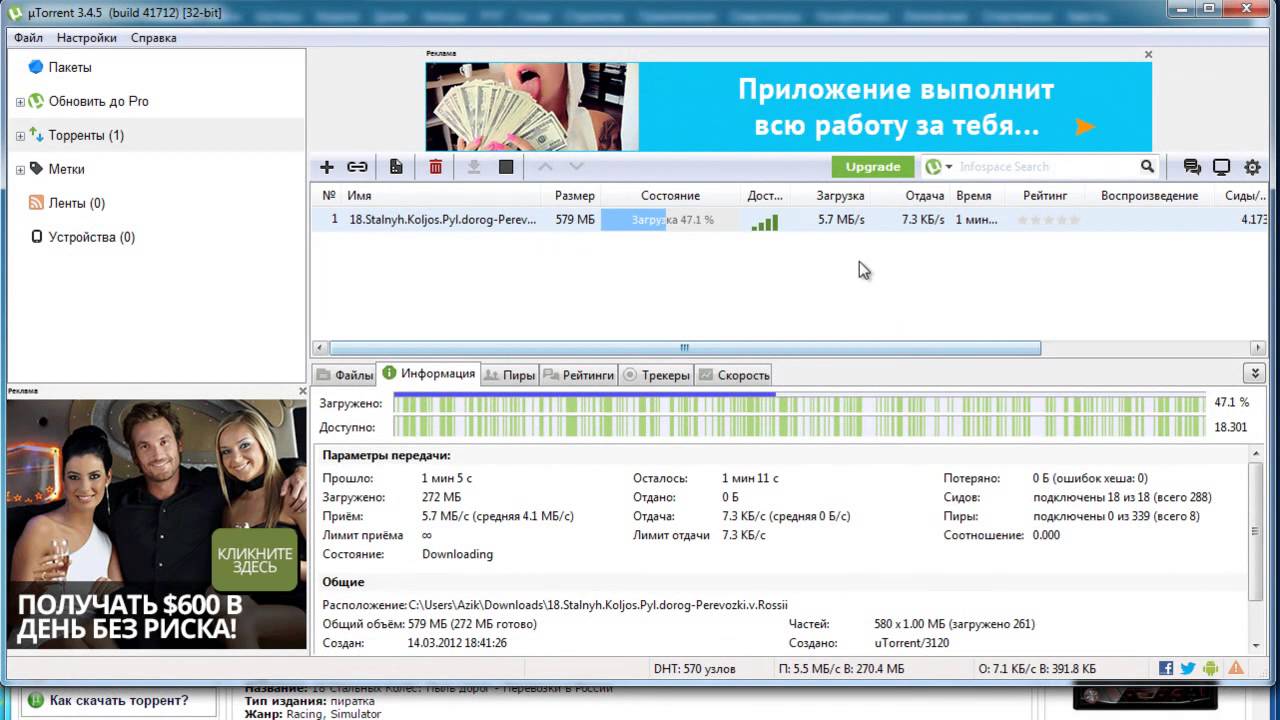
Task: Click the green availability bars in the torrent row
Action: [765, 222]
